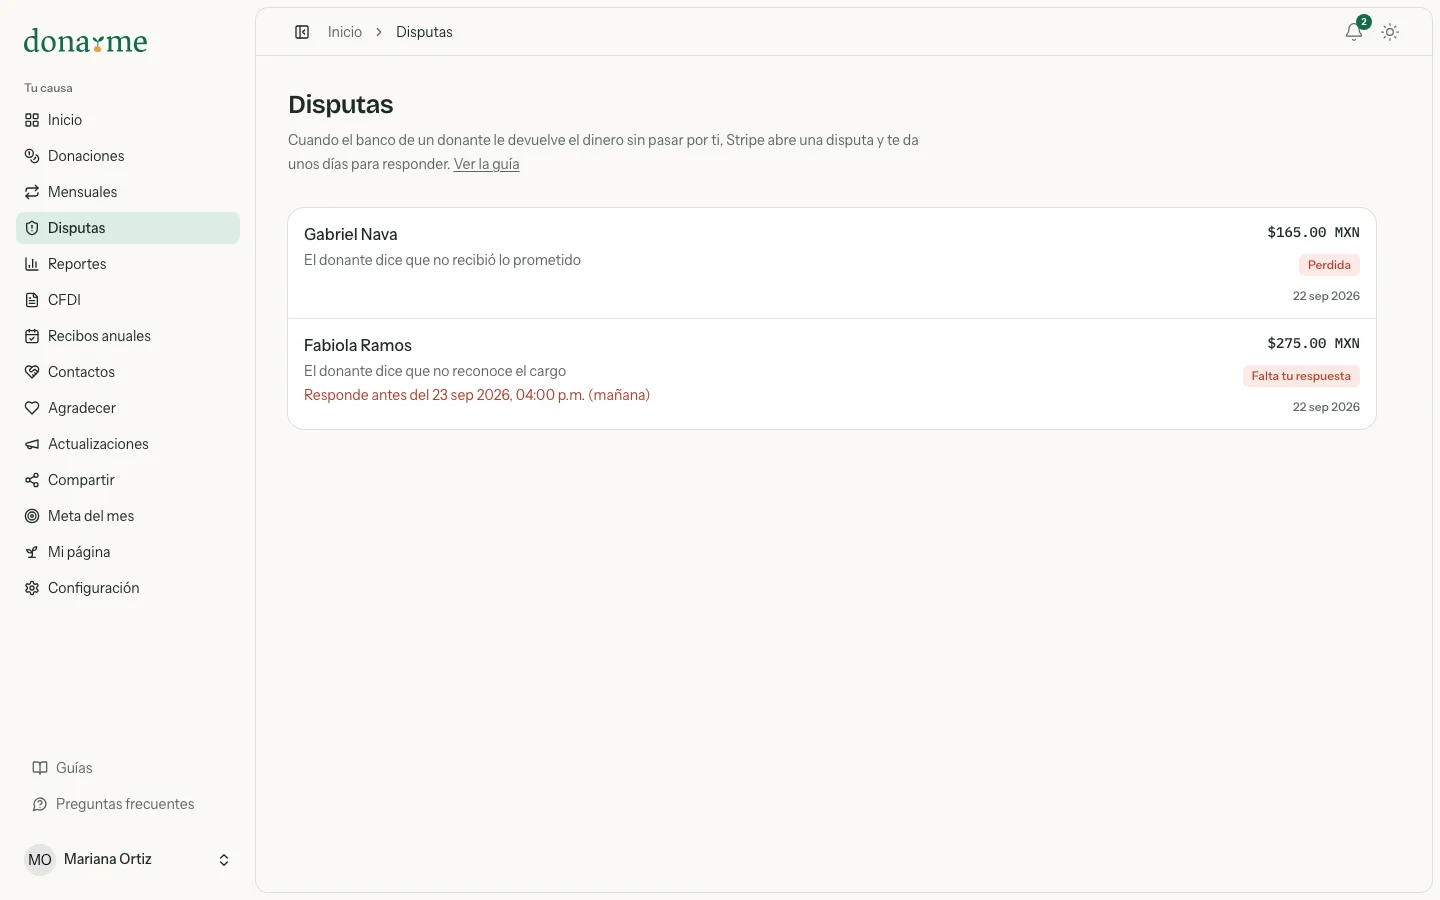Screen dimensions: 1440x900
Task: Click the Donaciones coins icon
Action: 32,156
